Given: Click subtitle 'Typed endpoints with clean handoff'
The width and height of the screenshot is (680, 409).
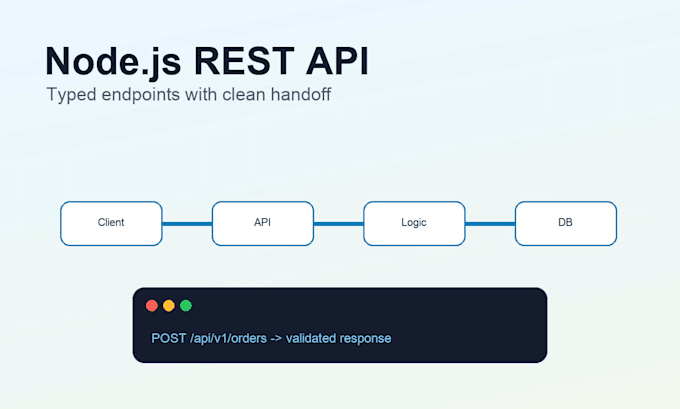Looking at the screenshot, I should [189, 95].
